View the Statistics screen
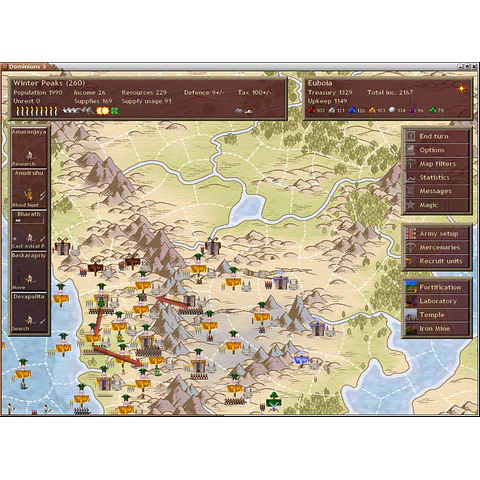The image size is (480, 480). [436, 177]
